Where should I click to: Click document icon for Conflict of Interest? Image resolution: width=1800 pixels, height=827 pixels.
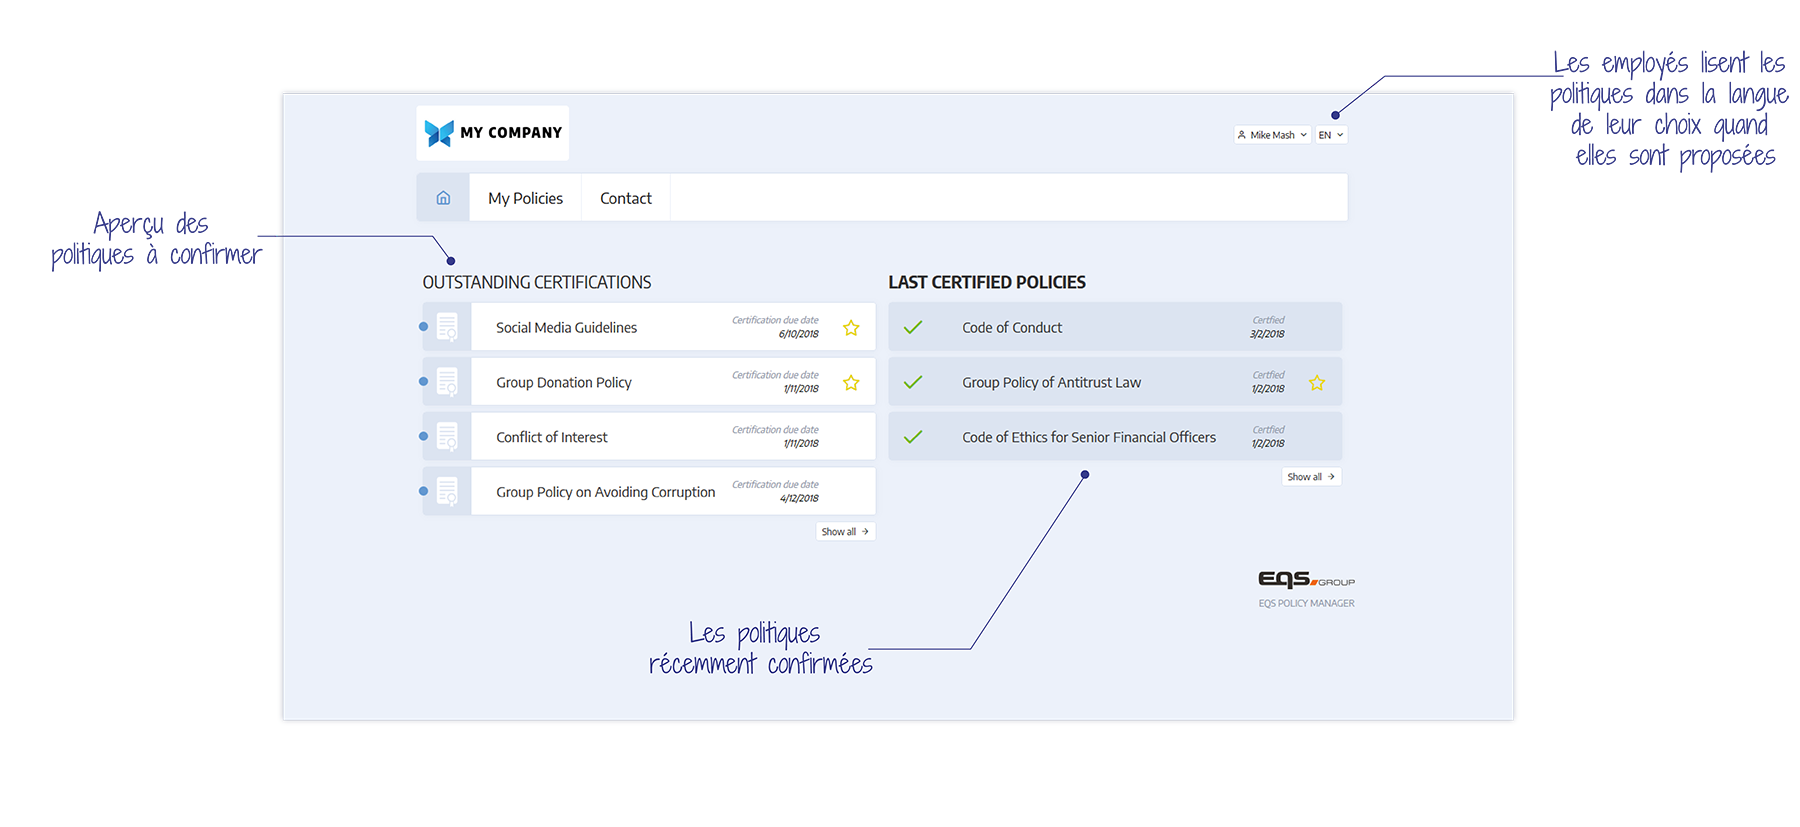point(447,437)
